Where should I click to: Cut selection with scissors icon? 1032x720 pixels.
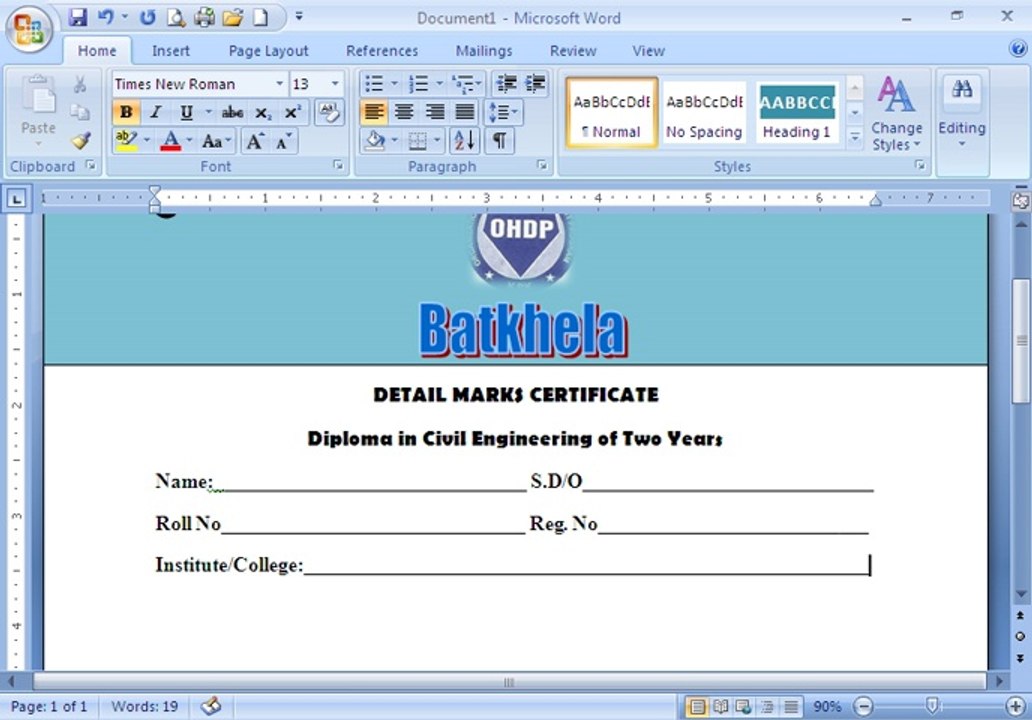click(x=80, y=84)
